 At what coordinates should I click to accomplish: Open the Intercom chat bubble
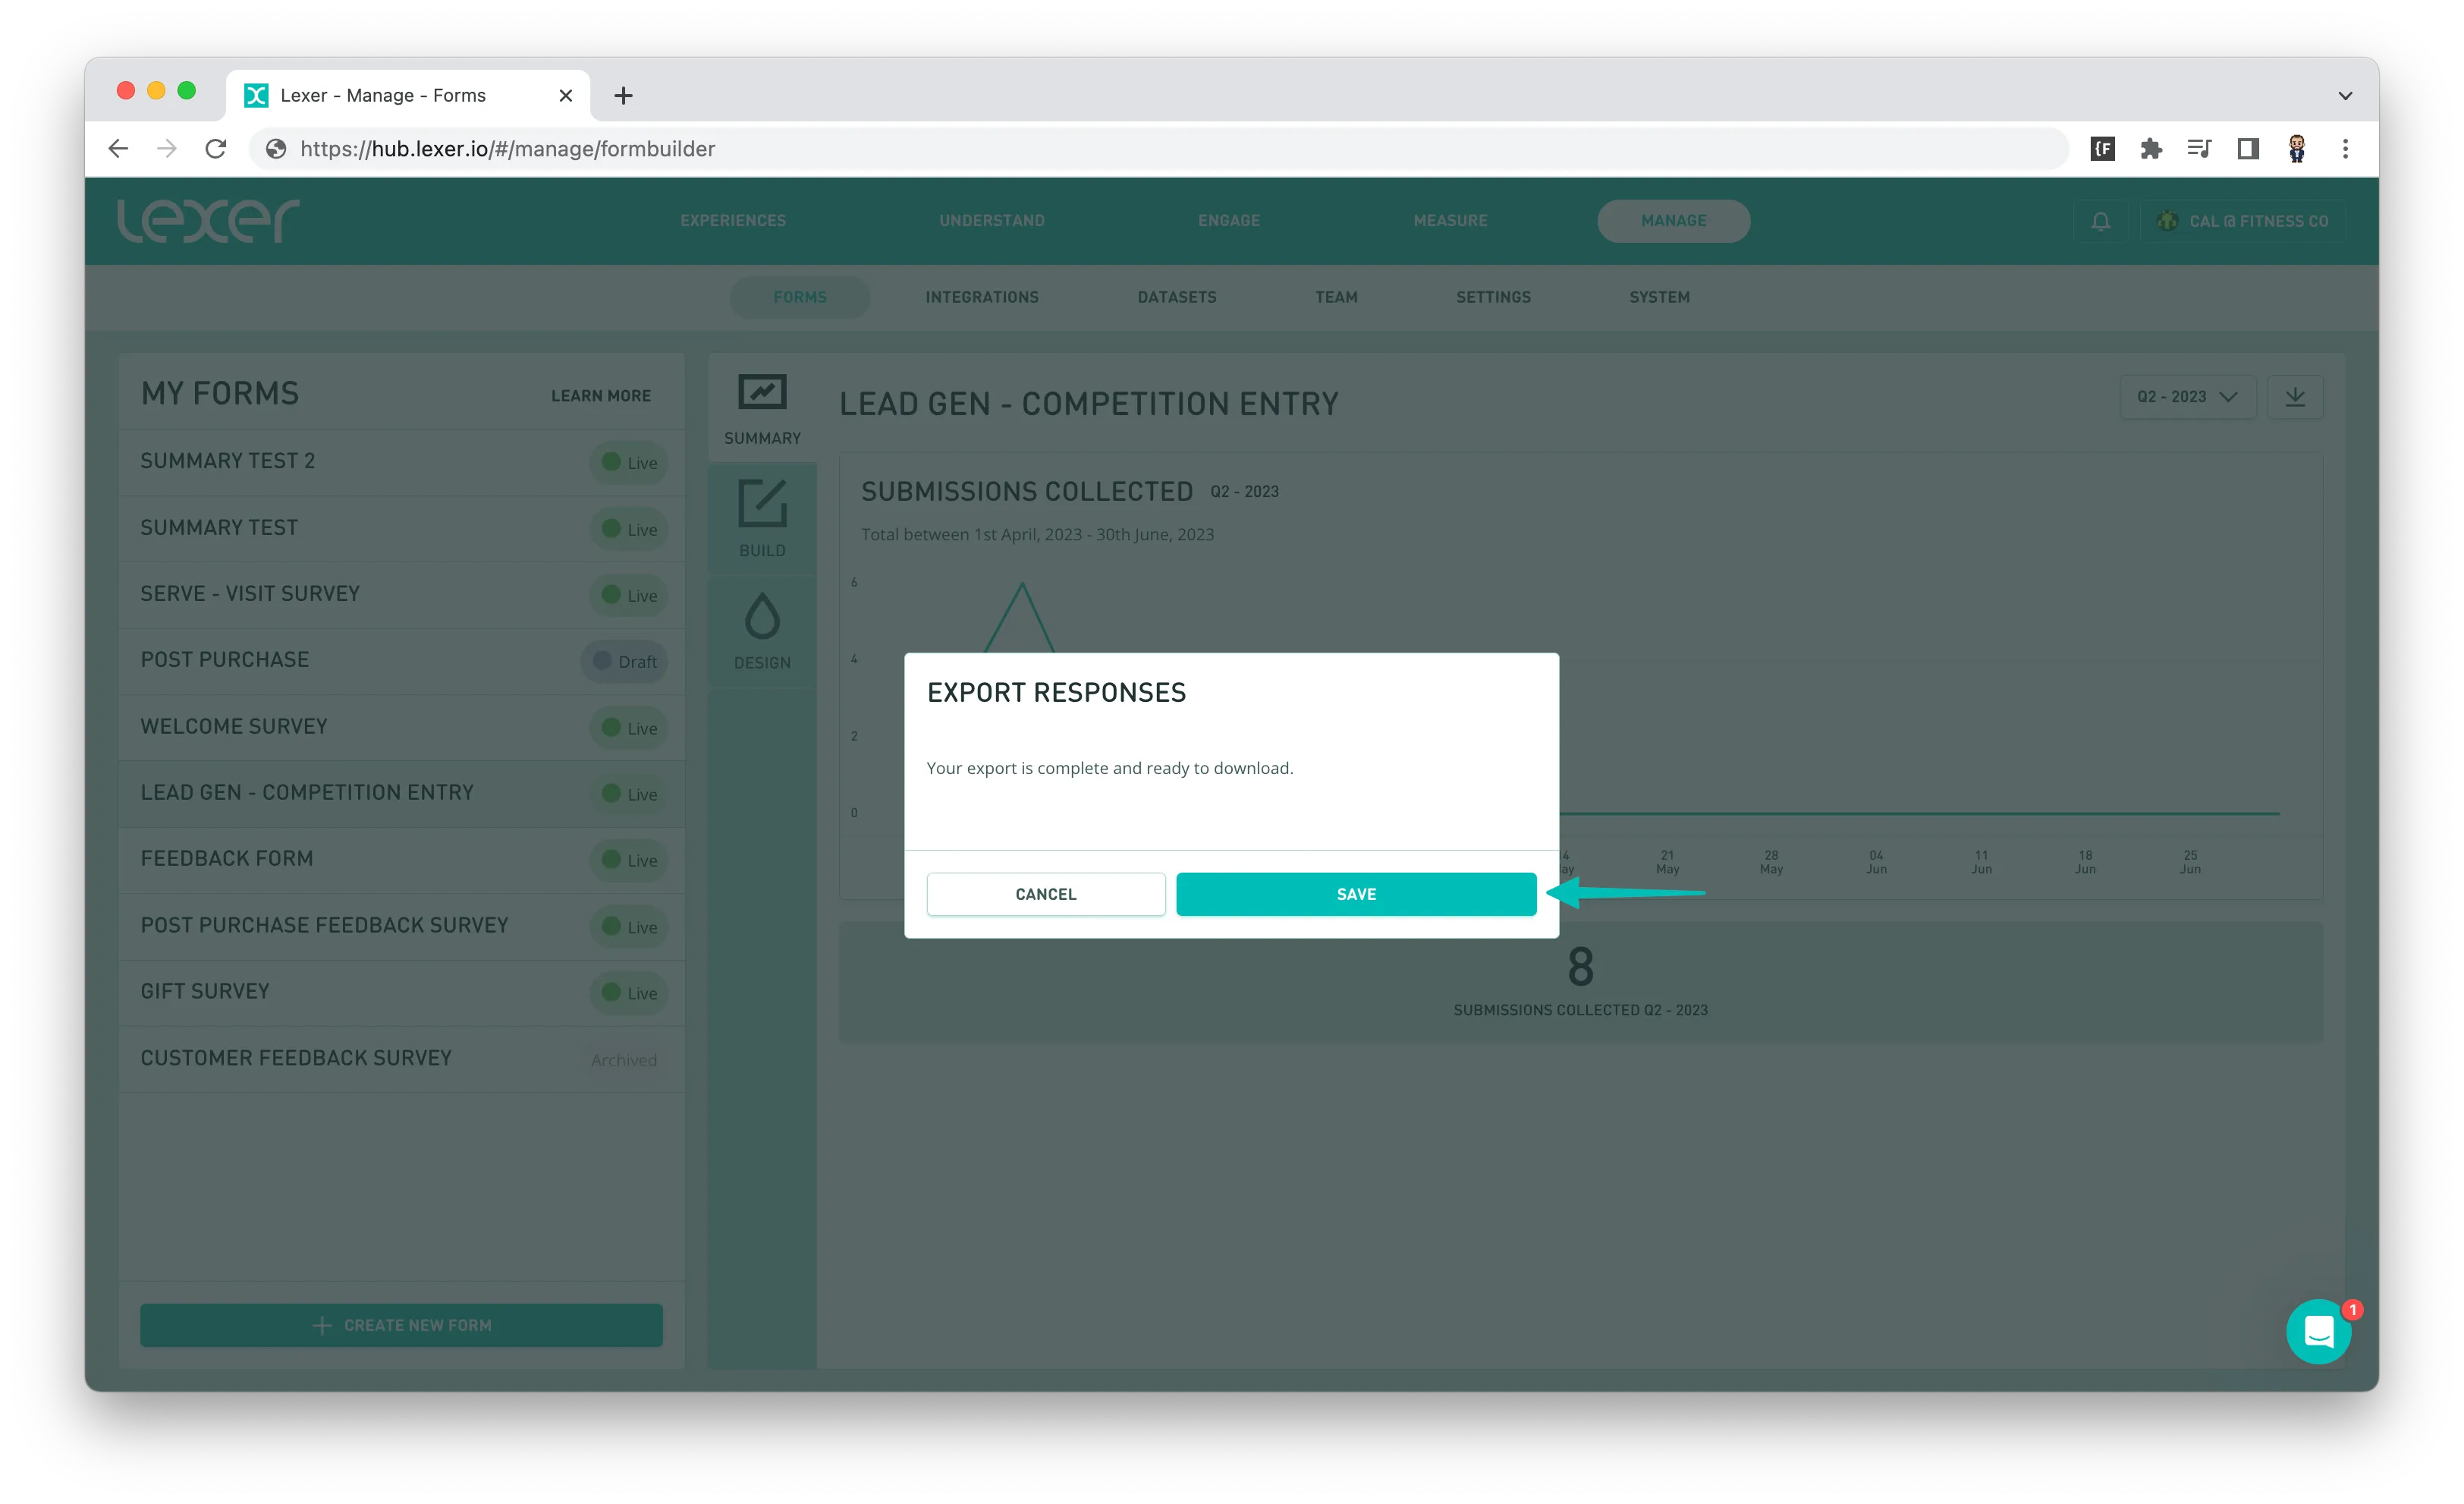click(x=2318, y=1332)
